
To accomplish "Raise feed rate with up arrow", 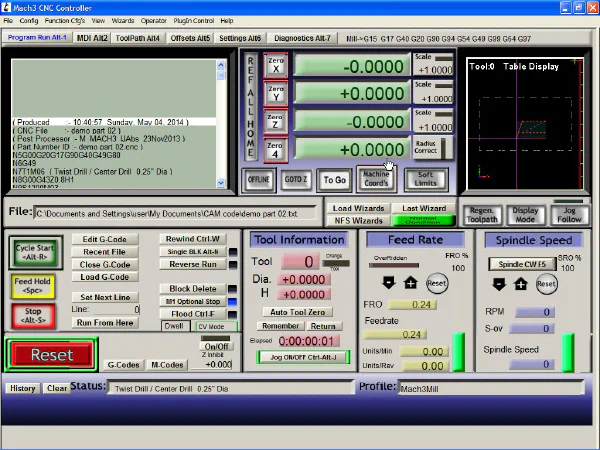I will tap(411, 283).
